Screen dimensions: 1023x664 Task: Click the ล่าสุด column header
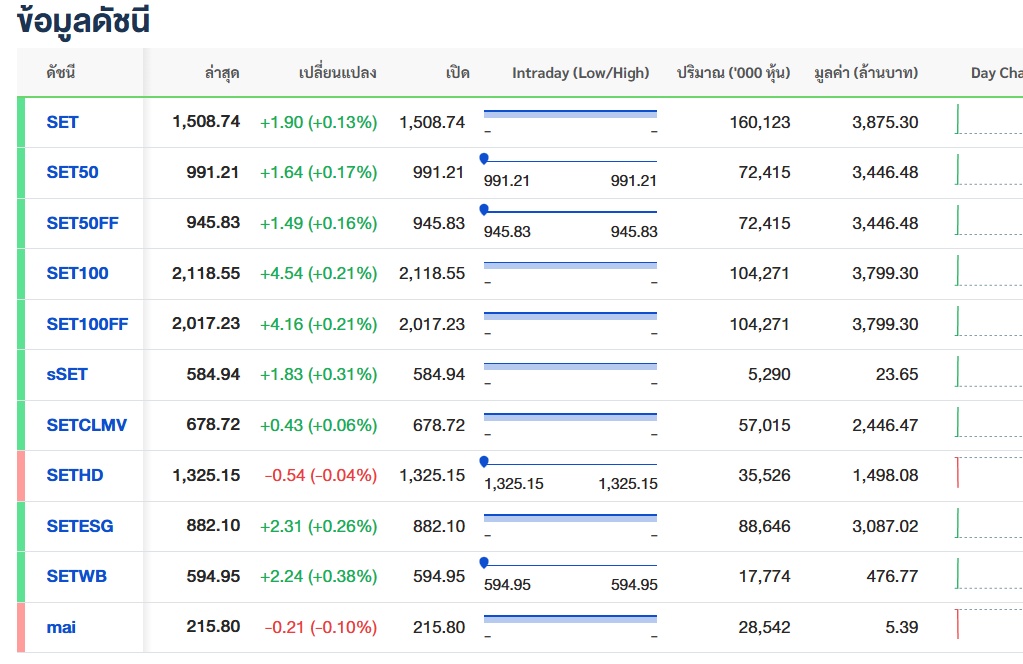click(x=221, y=73)
